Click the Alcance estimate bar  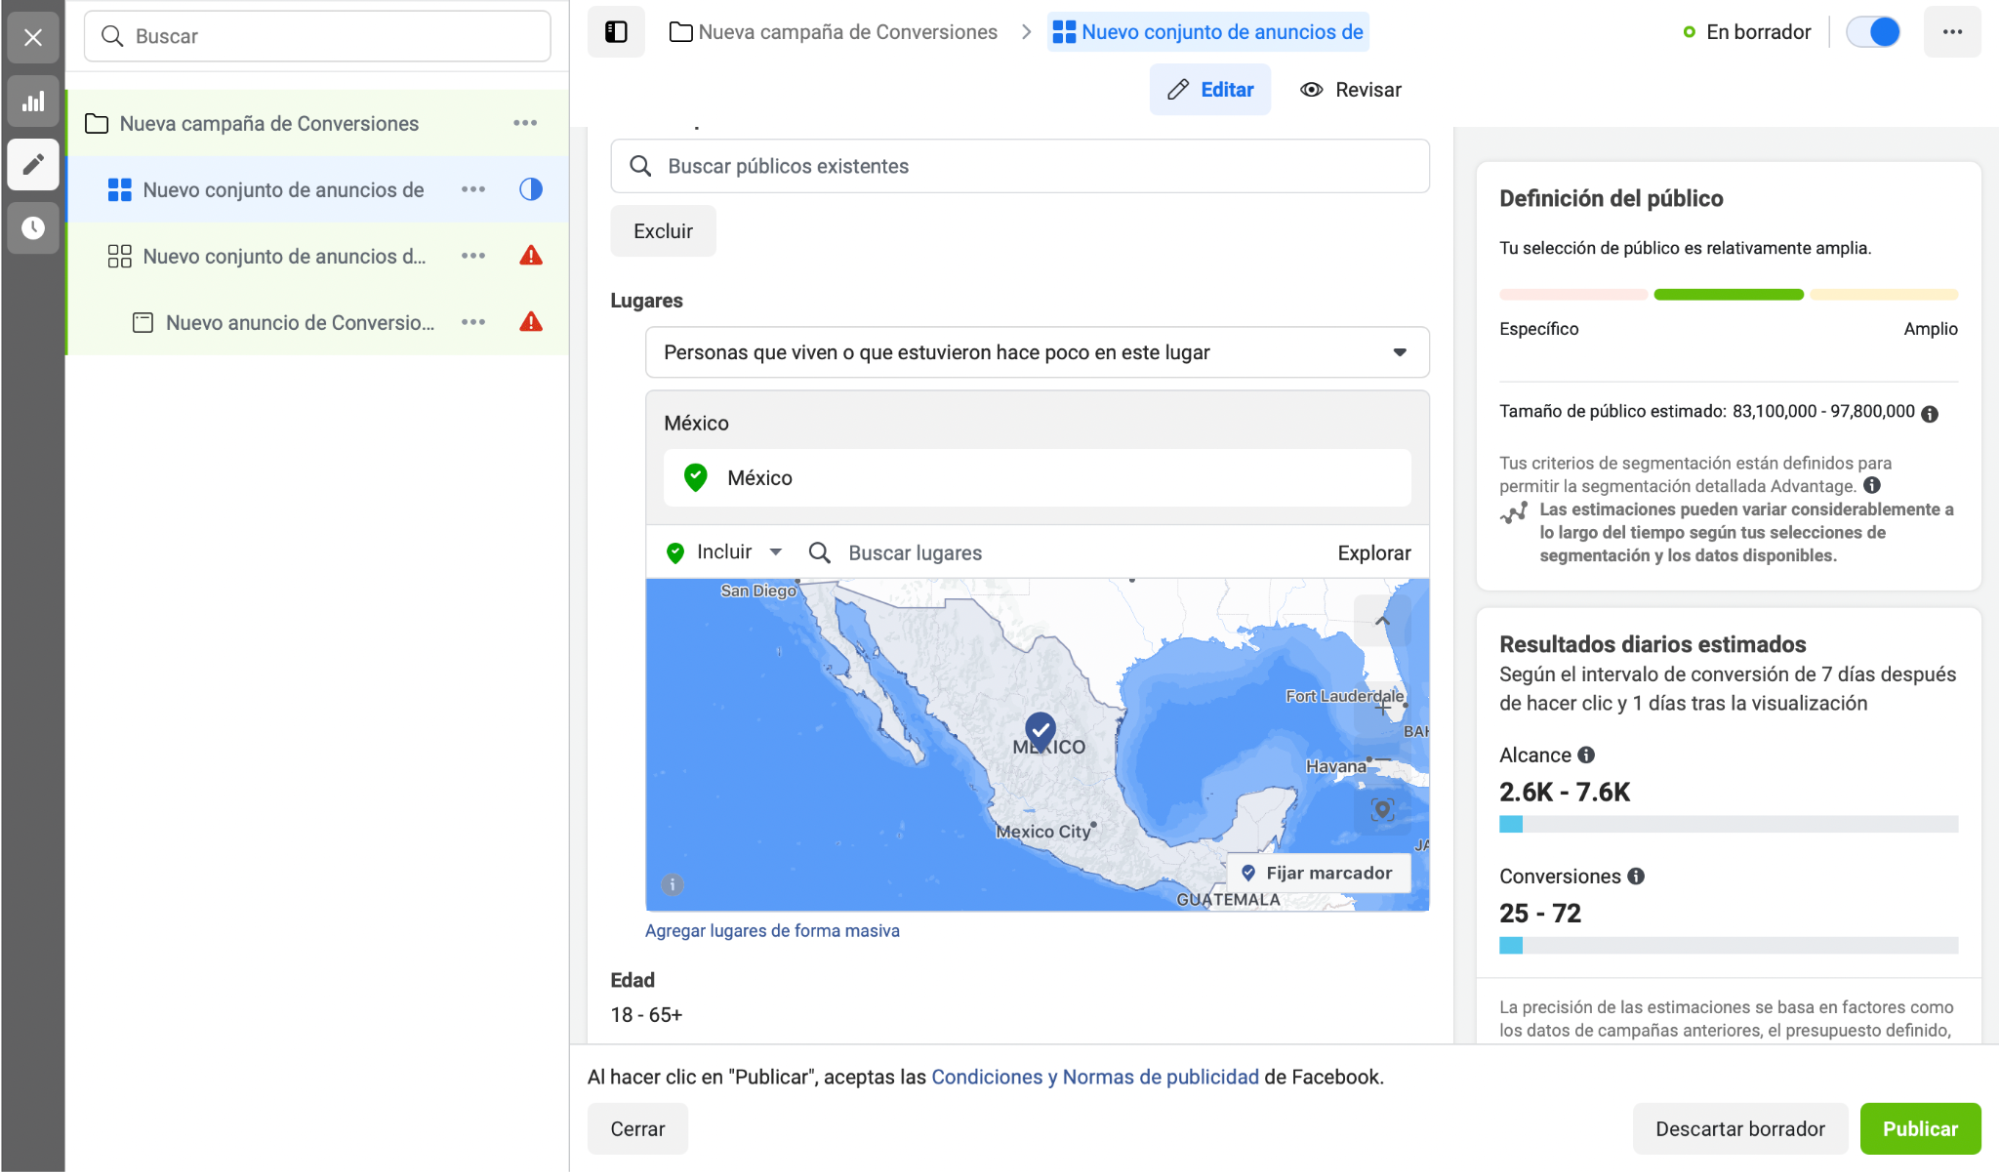point(1728,825)
